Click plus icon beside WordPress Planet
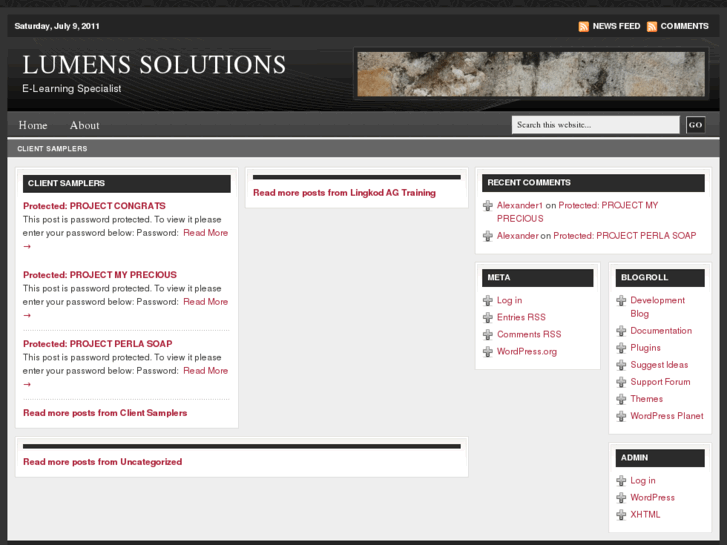This screenshot has width=727, height=545. tap(621, 416)
